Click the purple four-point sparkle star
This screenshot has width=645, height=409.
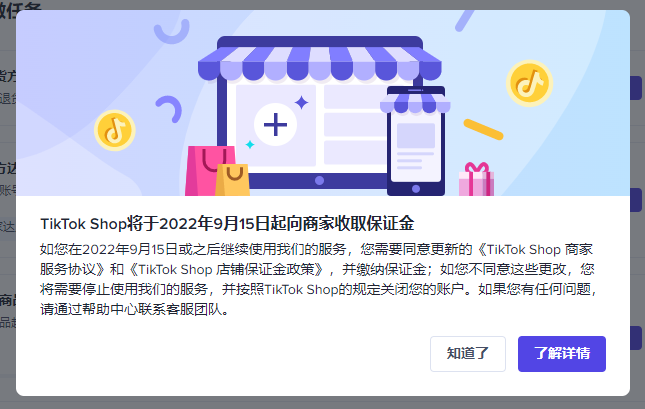302,102
